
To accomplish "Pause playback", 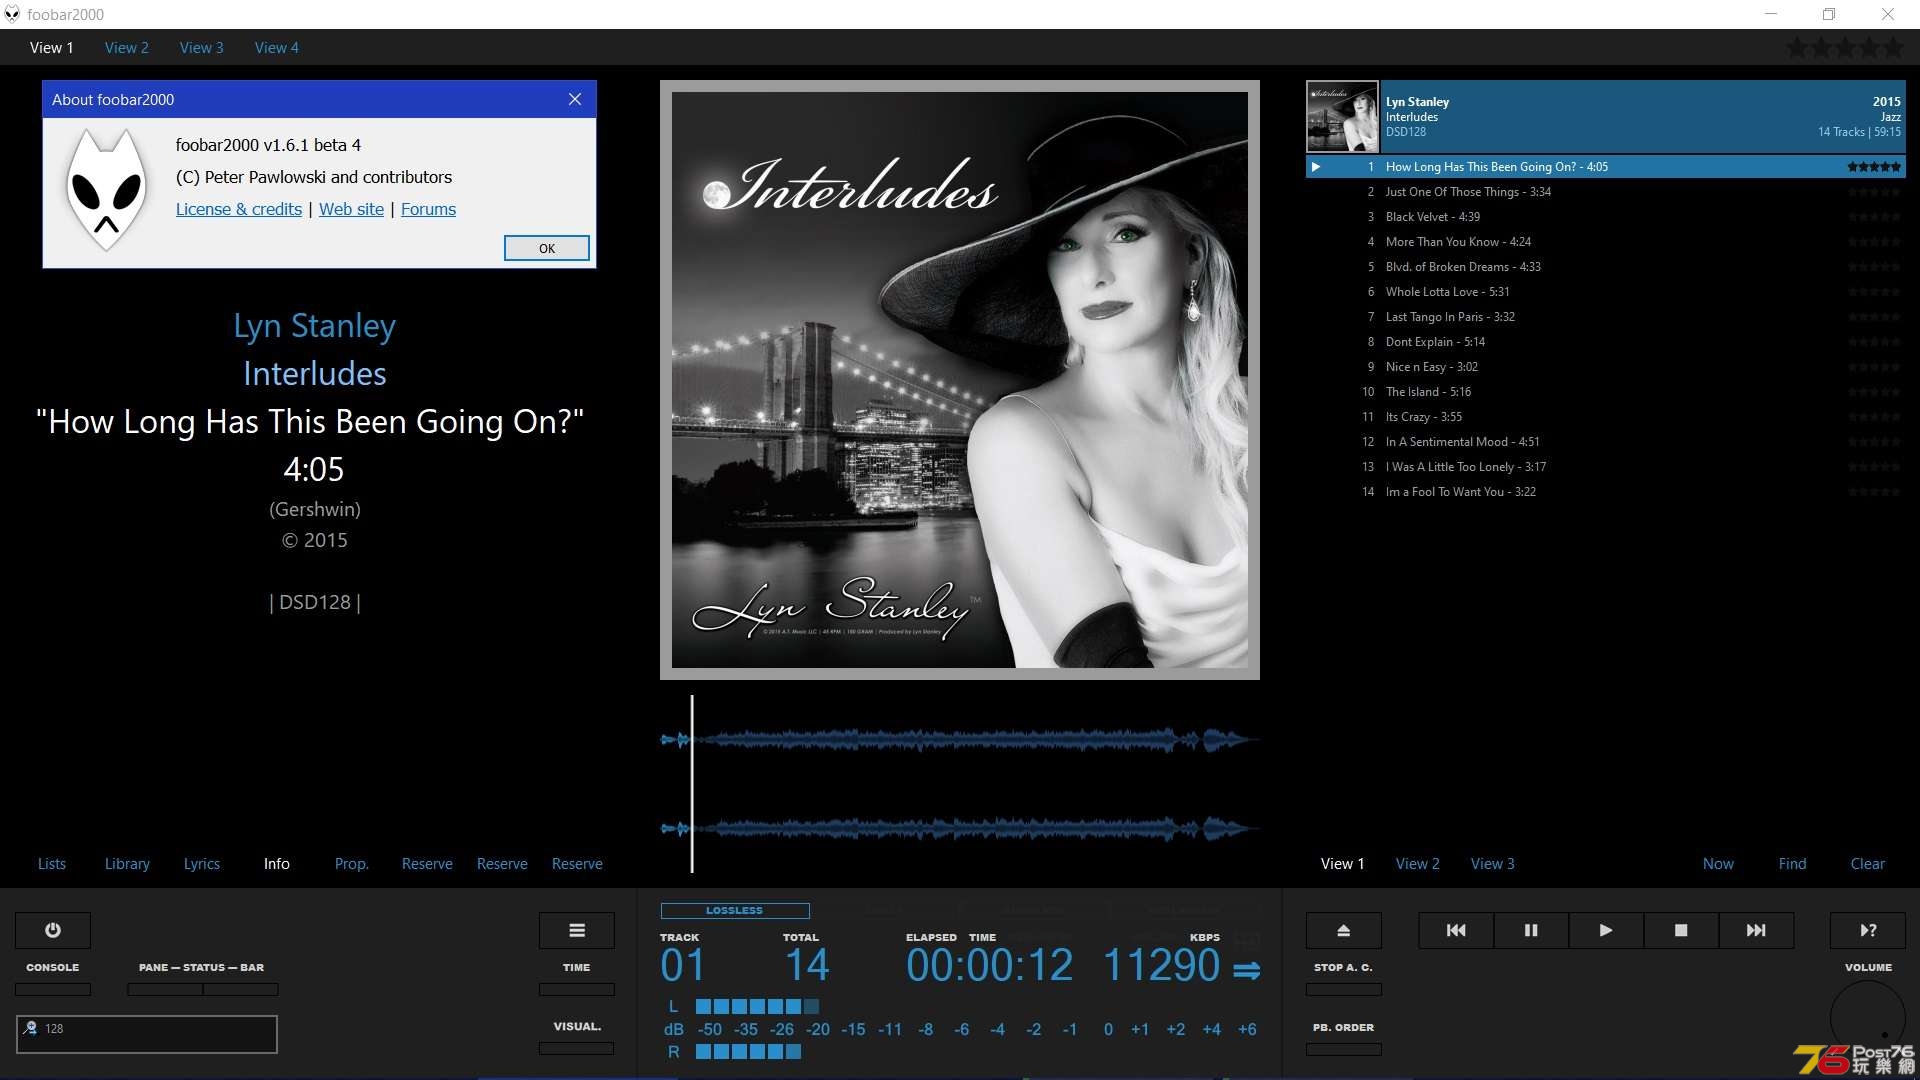I will tap(1531, 930).
